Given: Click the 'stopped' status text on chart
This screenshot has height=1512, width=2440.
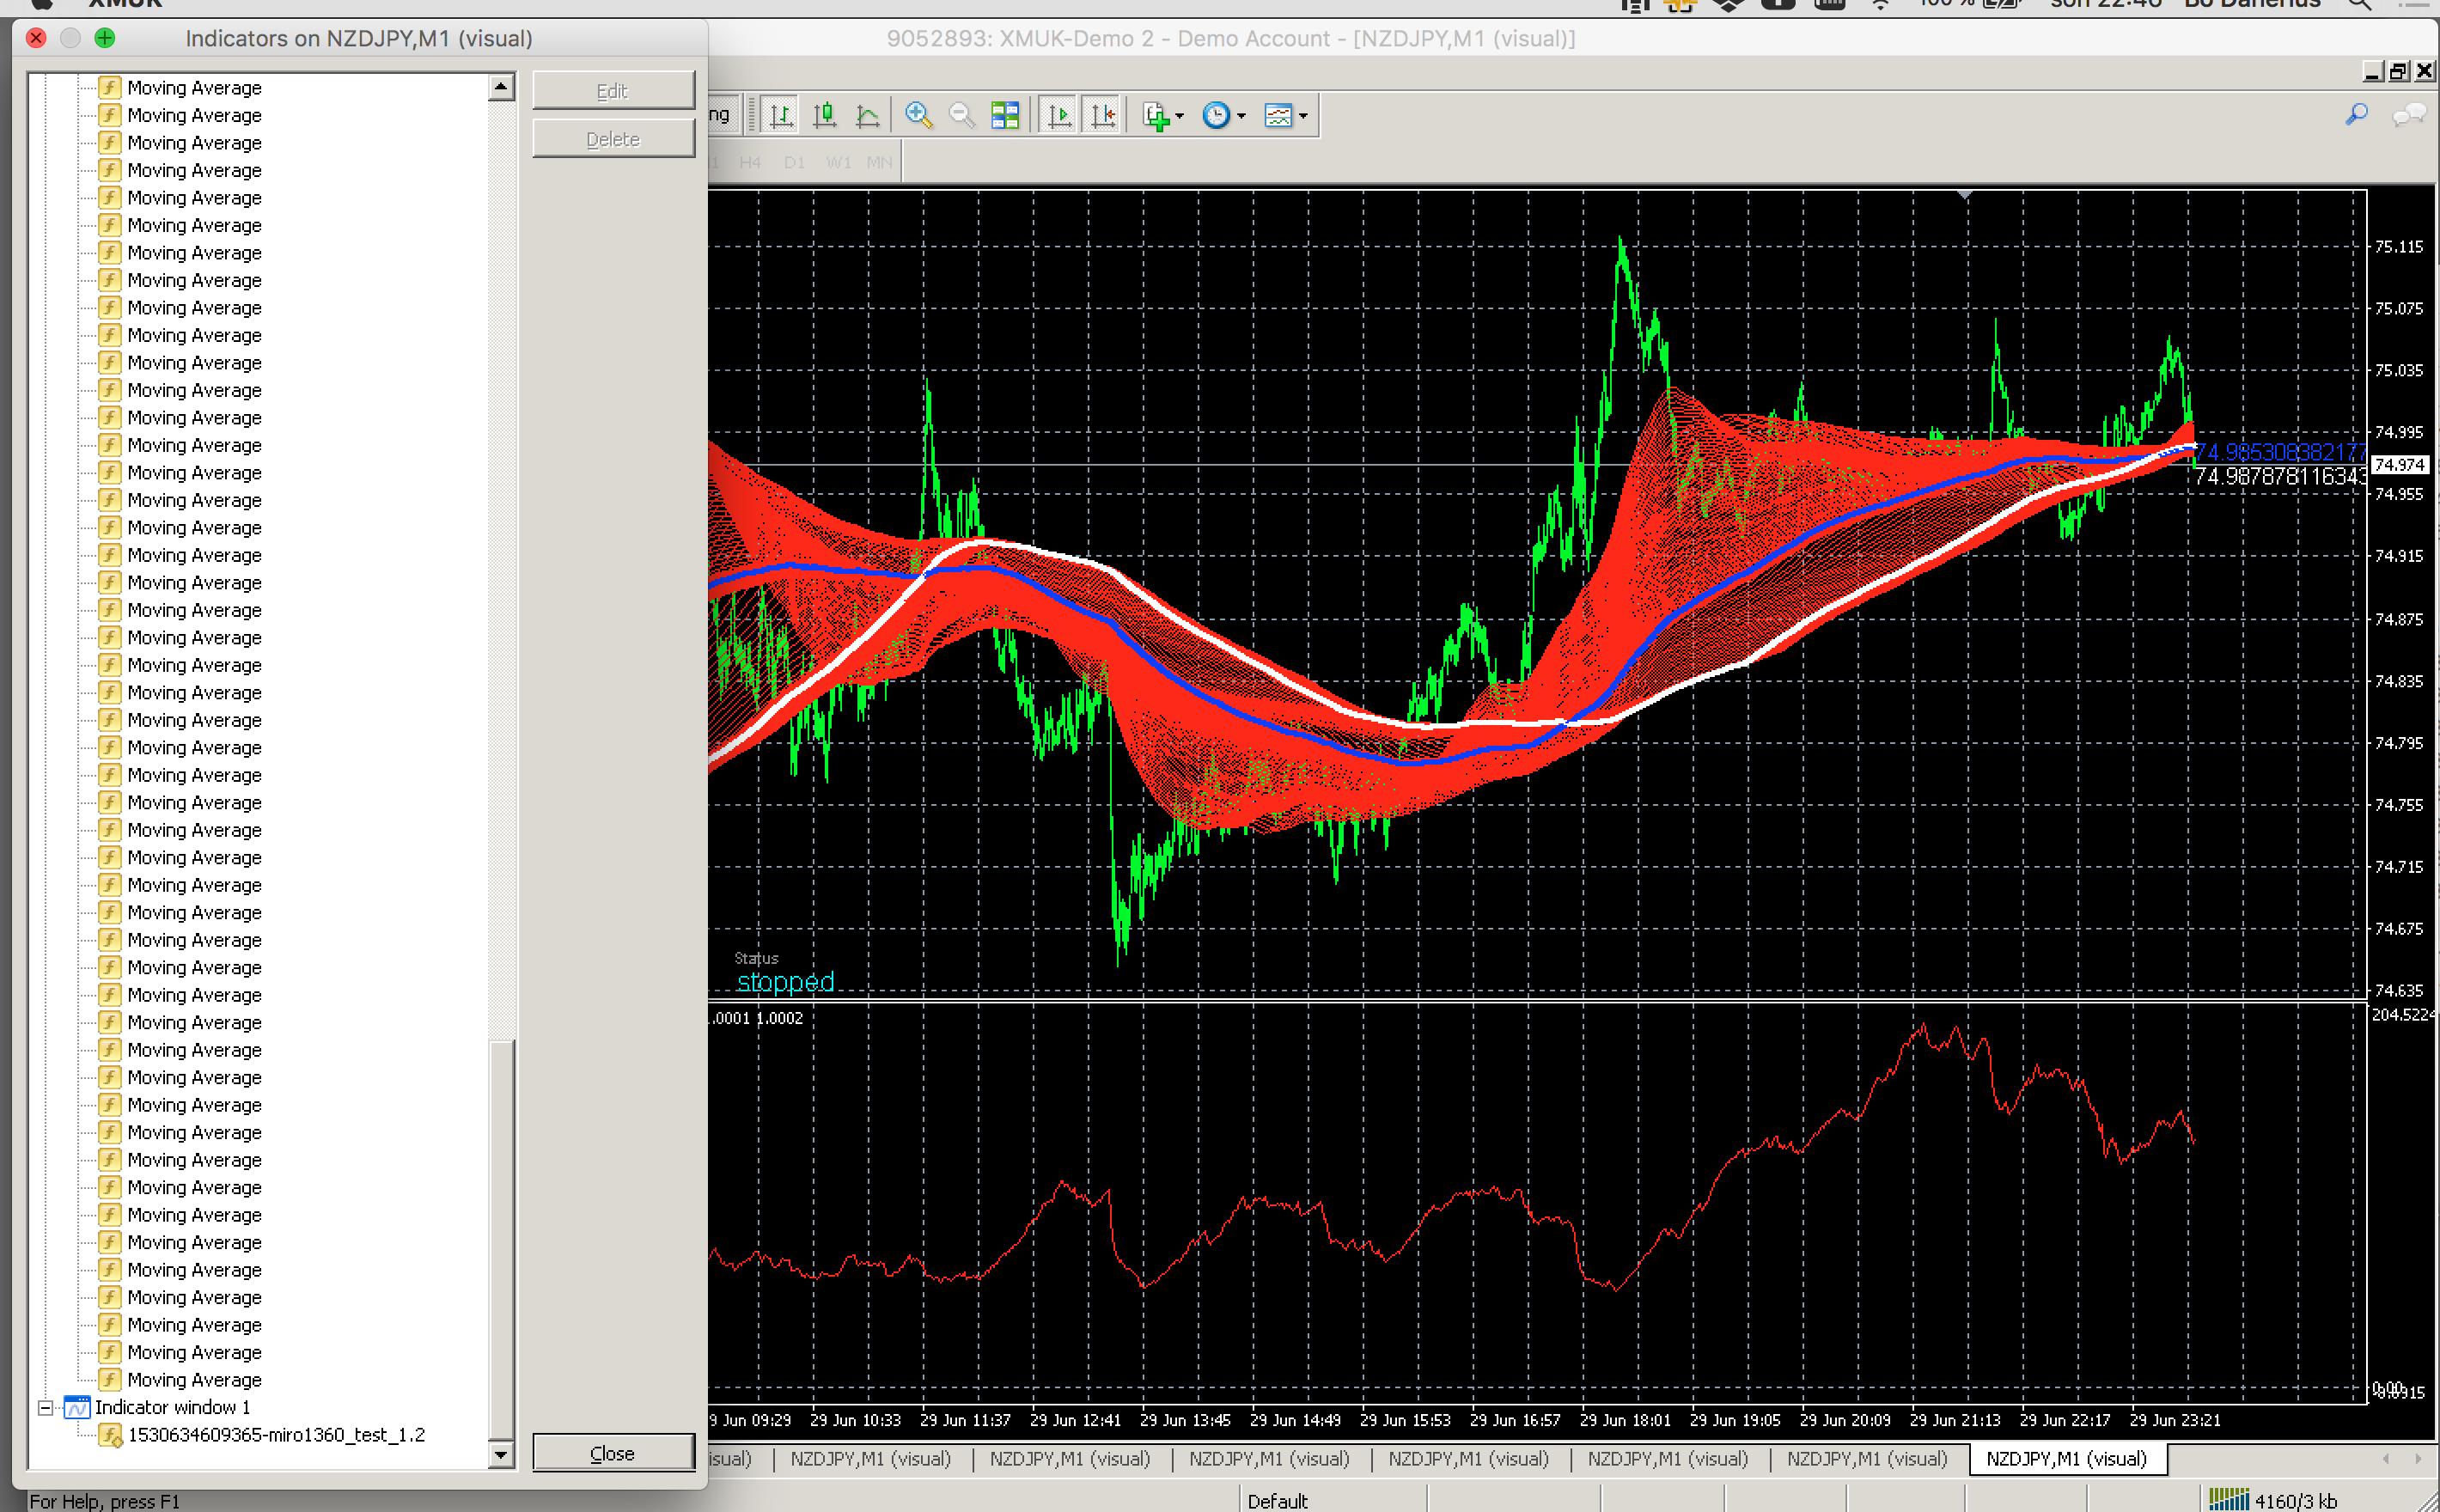Looking at the screenshot, I should [785, 982].
